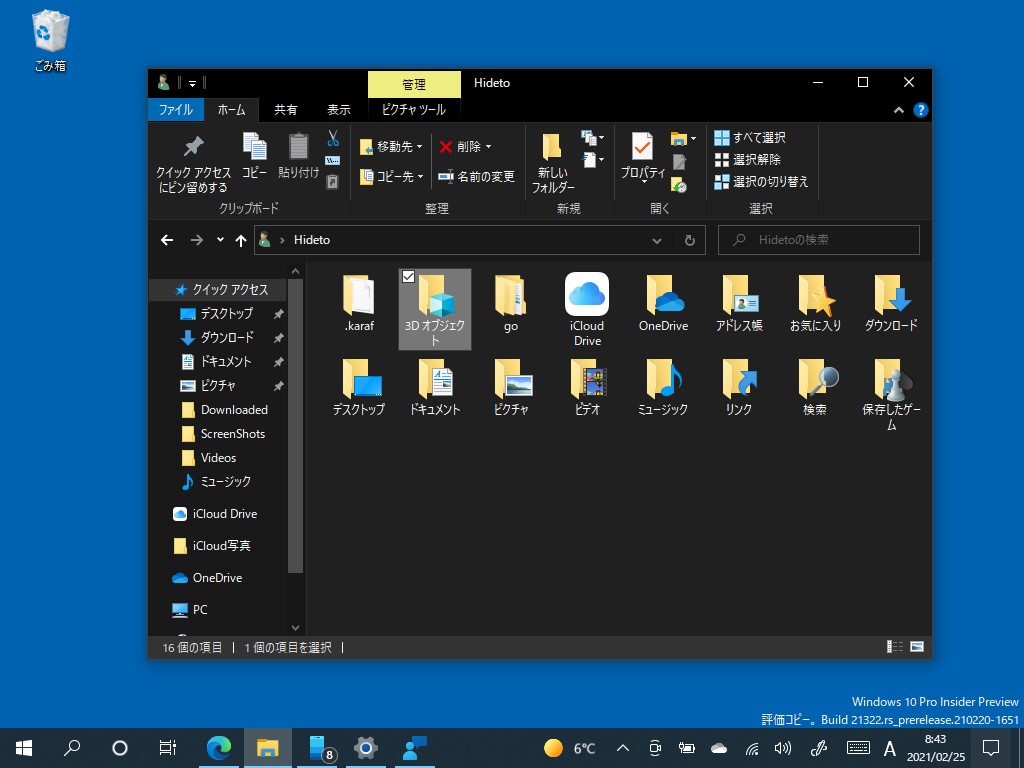1024x768 pixels.
Task: Open Downloaded in the navigation pane
Action: (x=225, y=409)
